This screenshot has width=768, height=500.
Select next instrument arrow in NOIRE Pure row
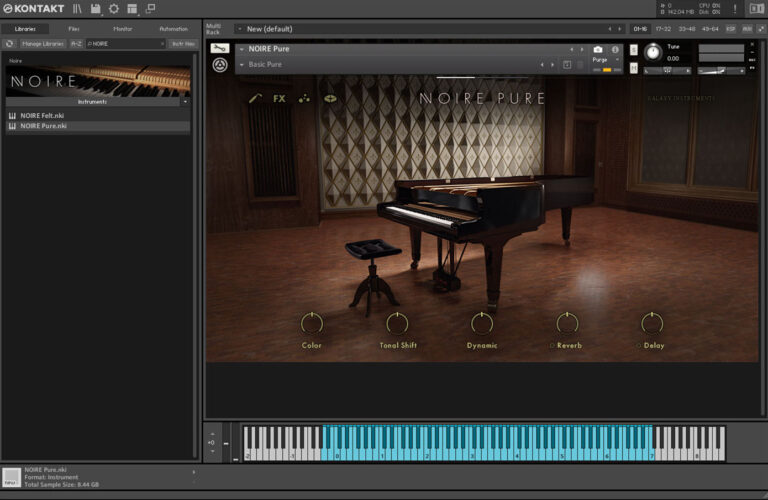[x=582, y=49]
